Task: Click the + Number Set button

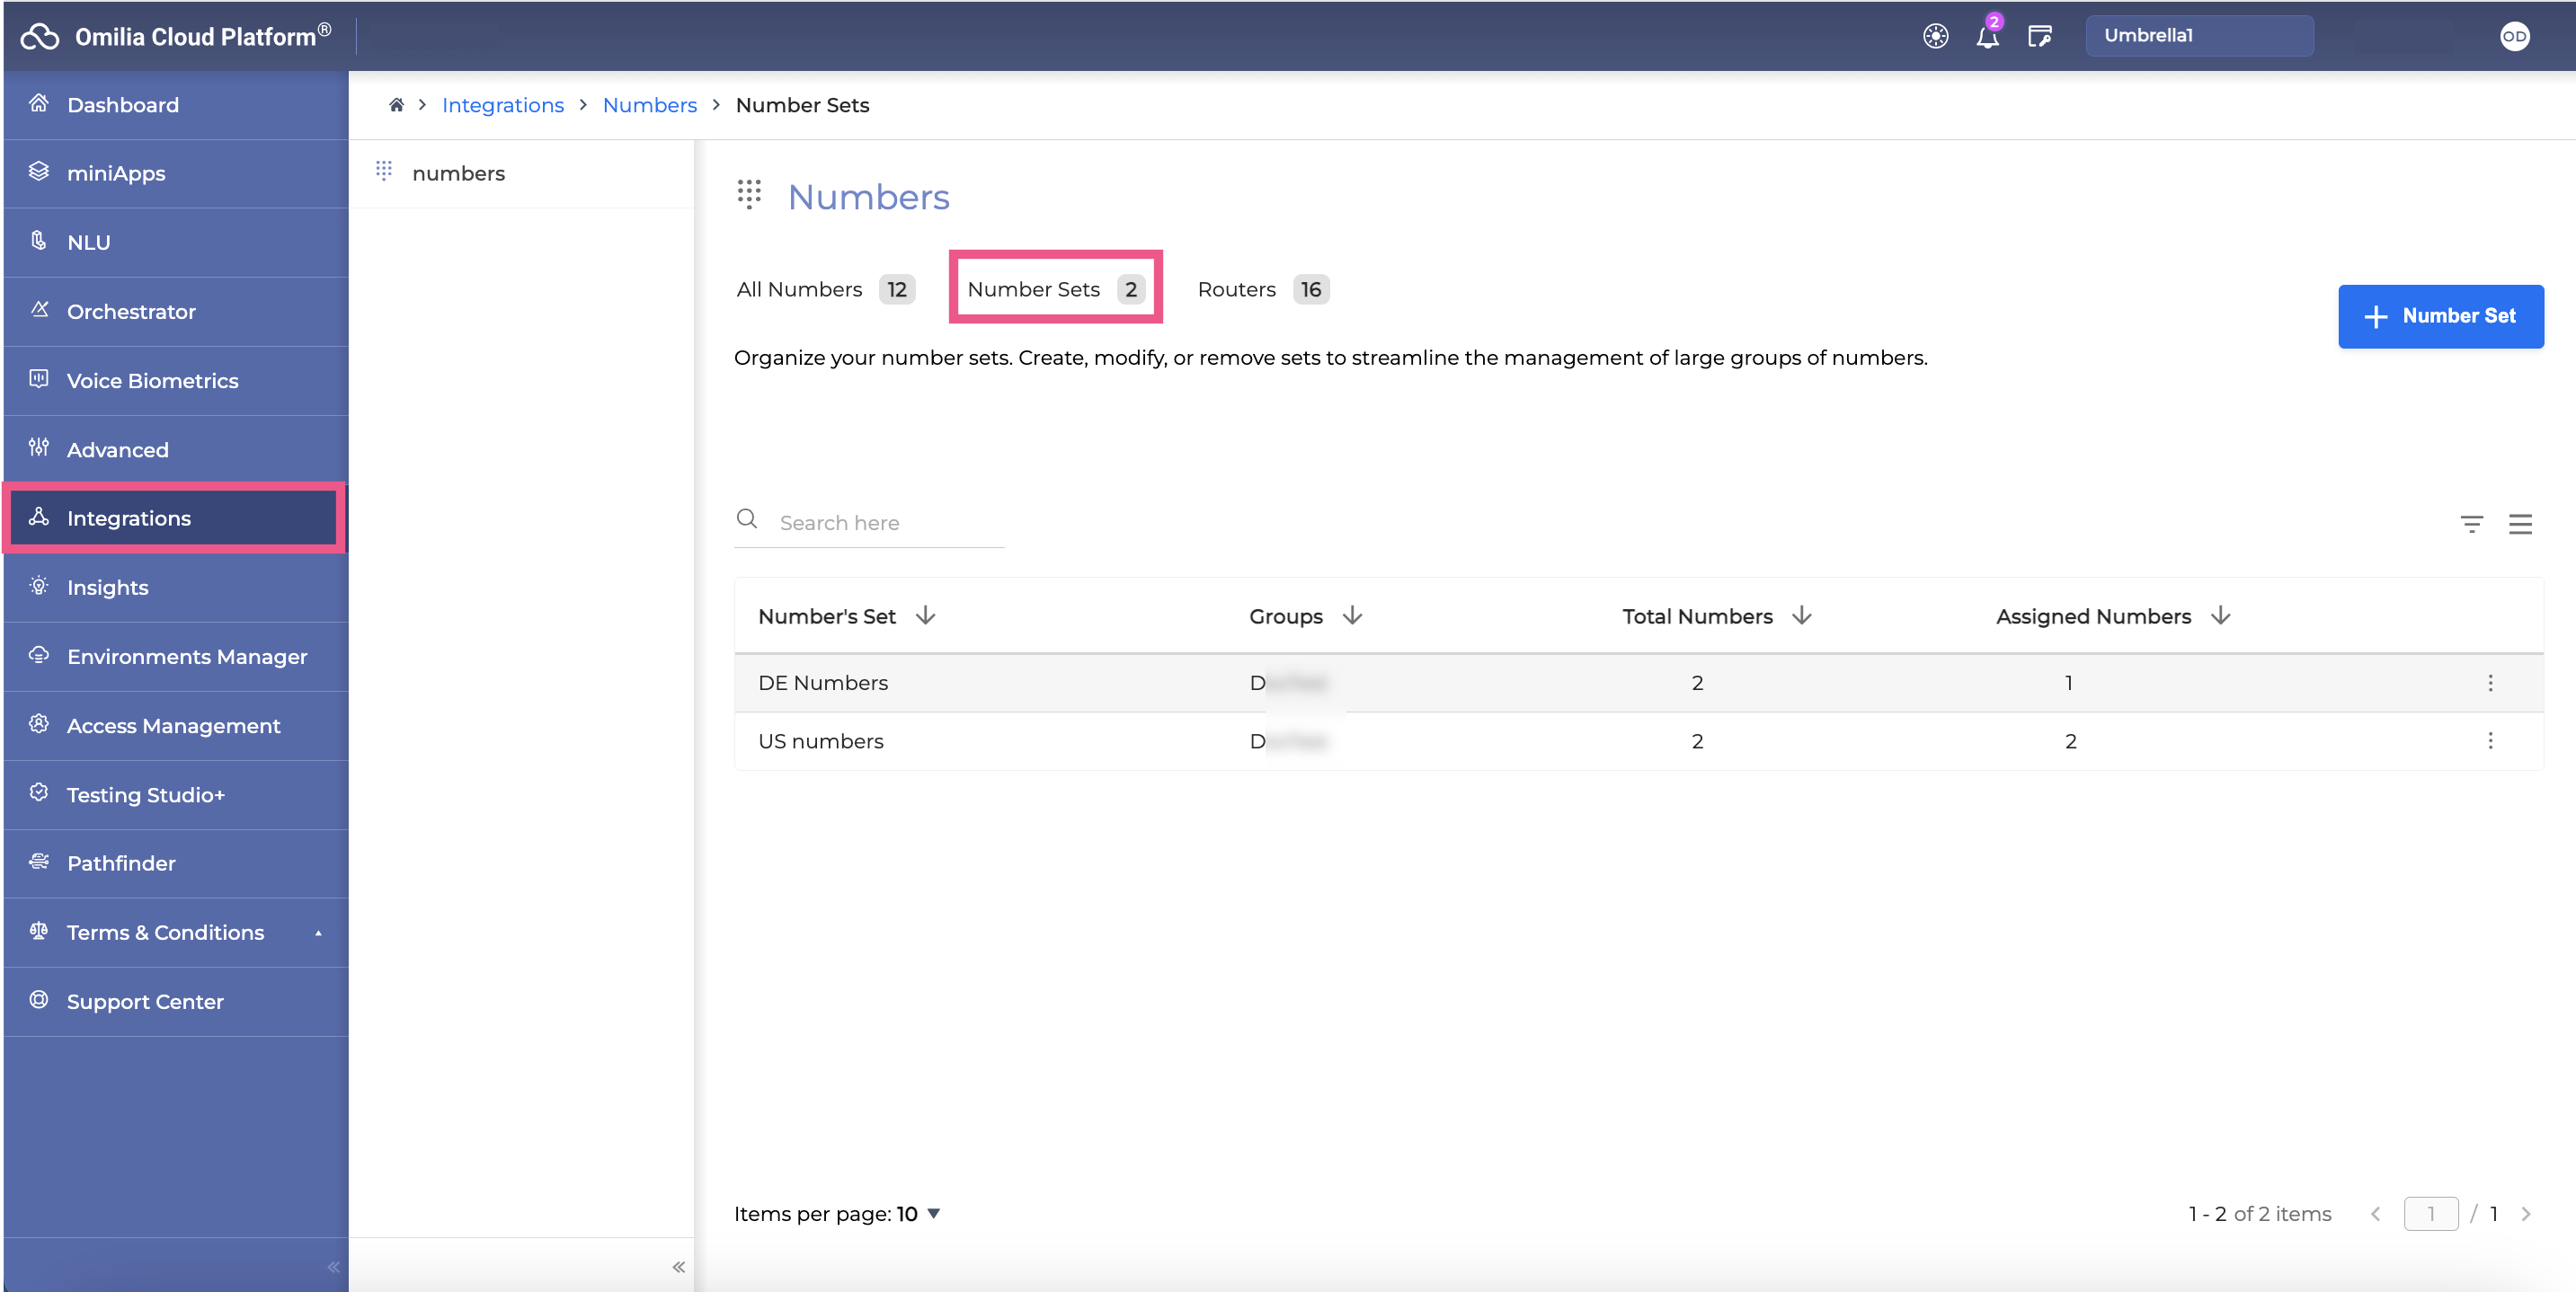Action: 2440,316
